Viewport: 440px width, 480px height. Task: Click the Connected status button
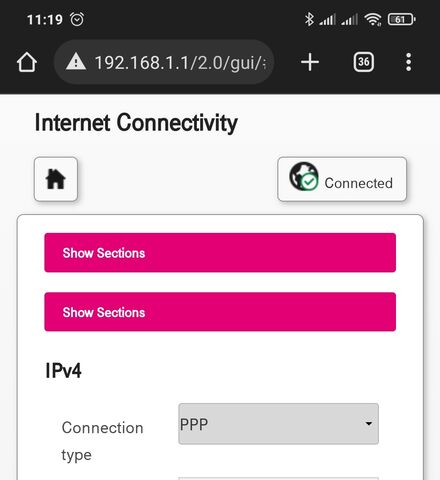pos(342,179)
